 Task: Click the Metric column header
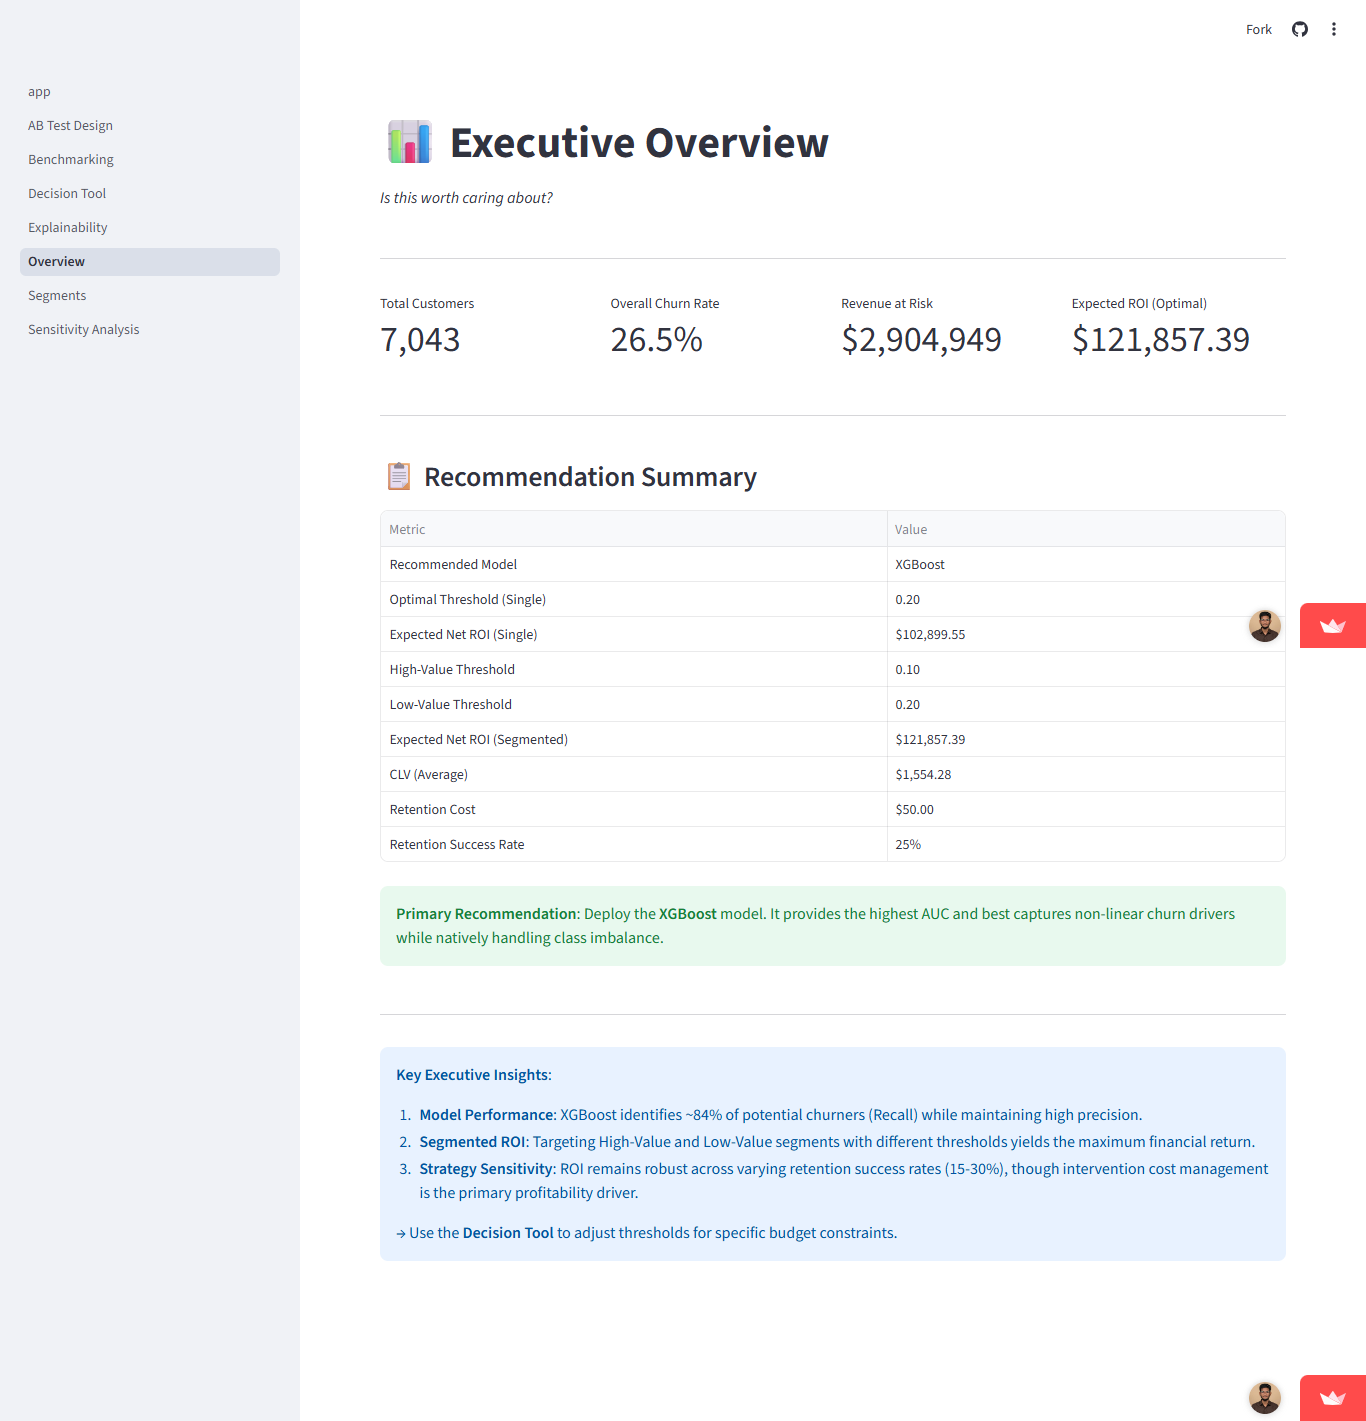click(634, 529)
